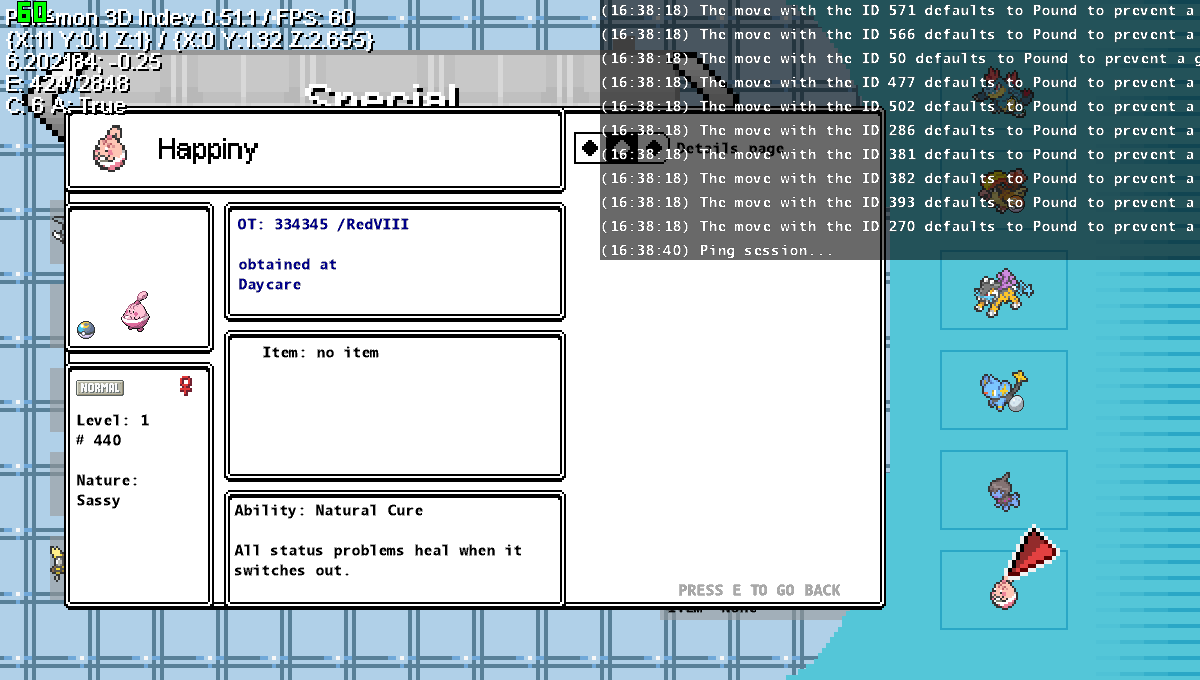
Task: Click the FPS: 60 debug title line
Action: [x=180, y=19]
